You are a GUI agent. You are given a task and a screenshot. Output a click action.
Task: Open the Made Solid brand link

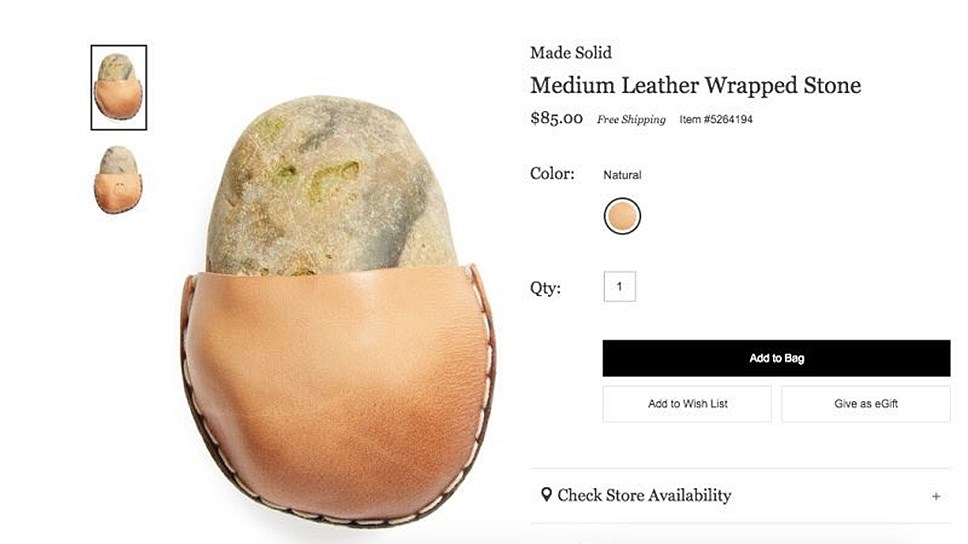point(570,52)
